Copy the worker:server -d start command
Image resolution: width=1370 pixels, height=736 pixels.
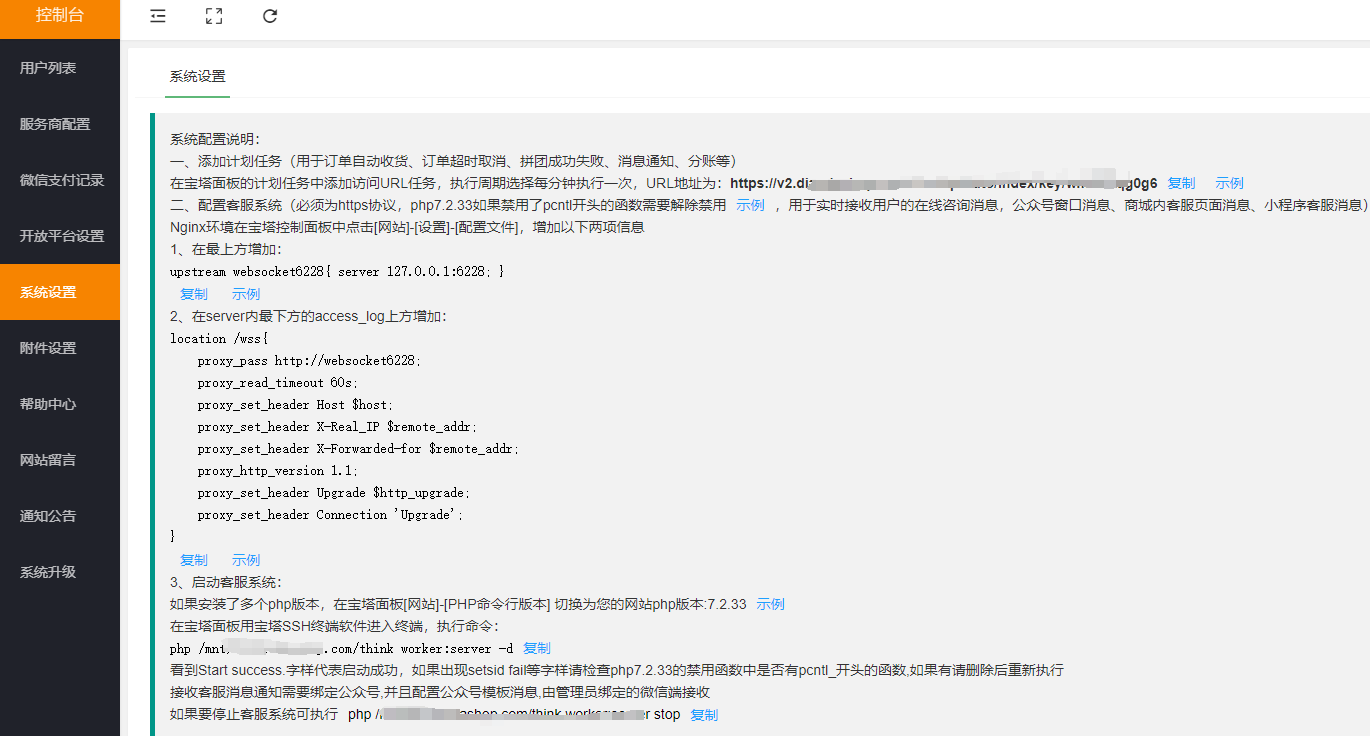[x=537, y=648]
